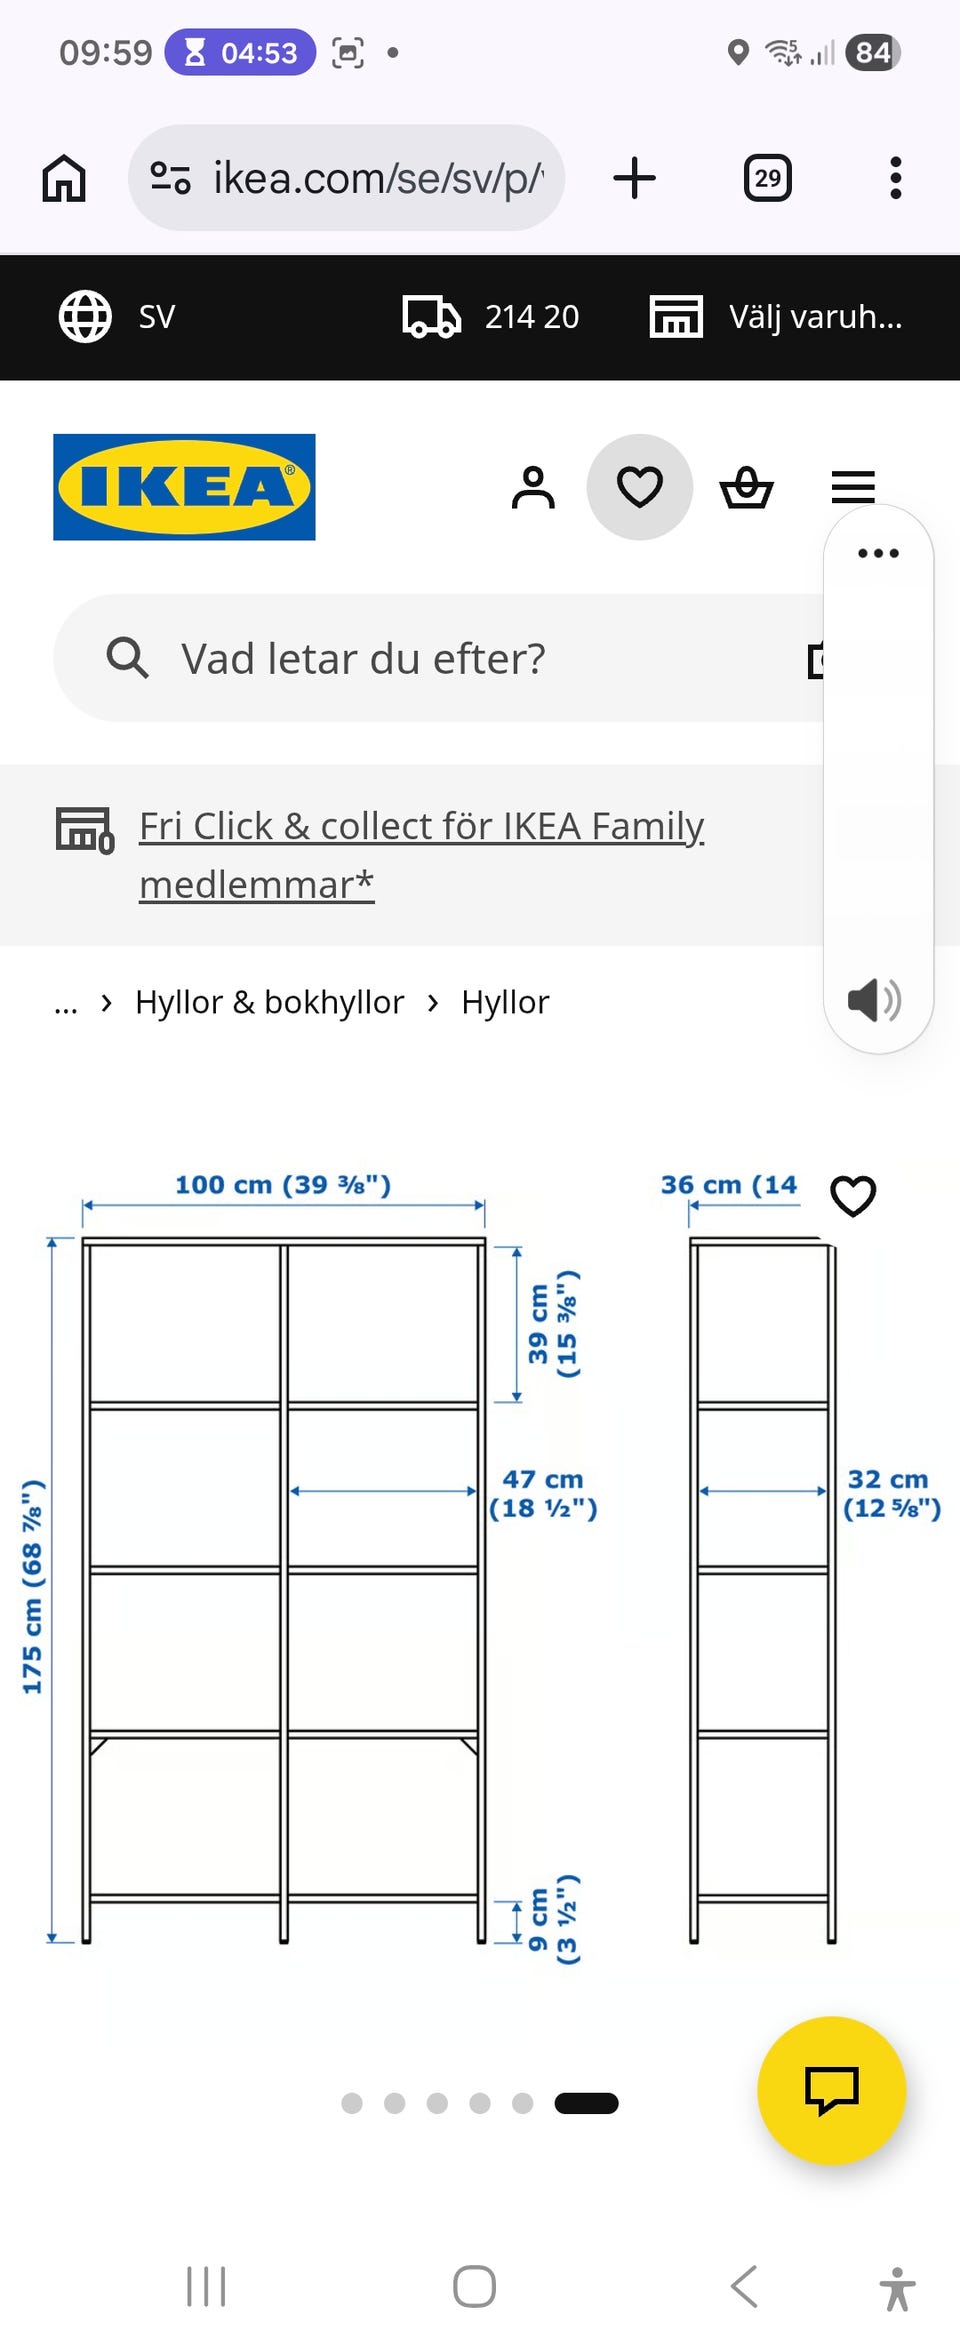Open a new browser tab

click(x=634, y=179)
